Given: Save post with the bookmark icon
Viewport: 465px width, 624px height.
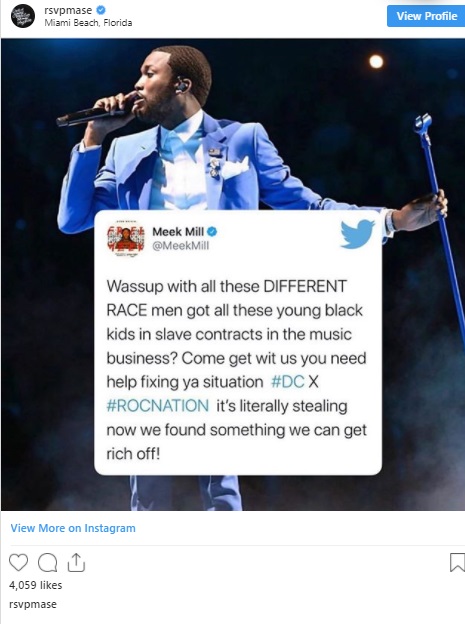Looking at the screenshot, I should click(x=457, y=562).
